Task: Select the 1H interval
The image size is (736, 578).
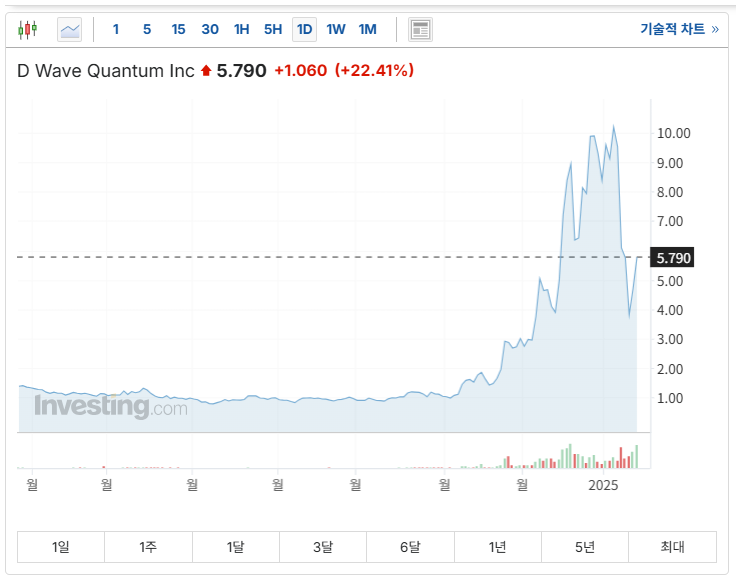Action: 241,30
